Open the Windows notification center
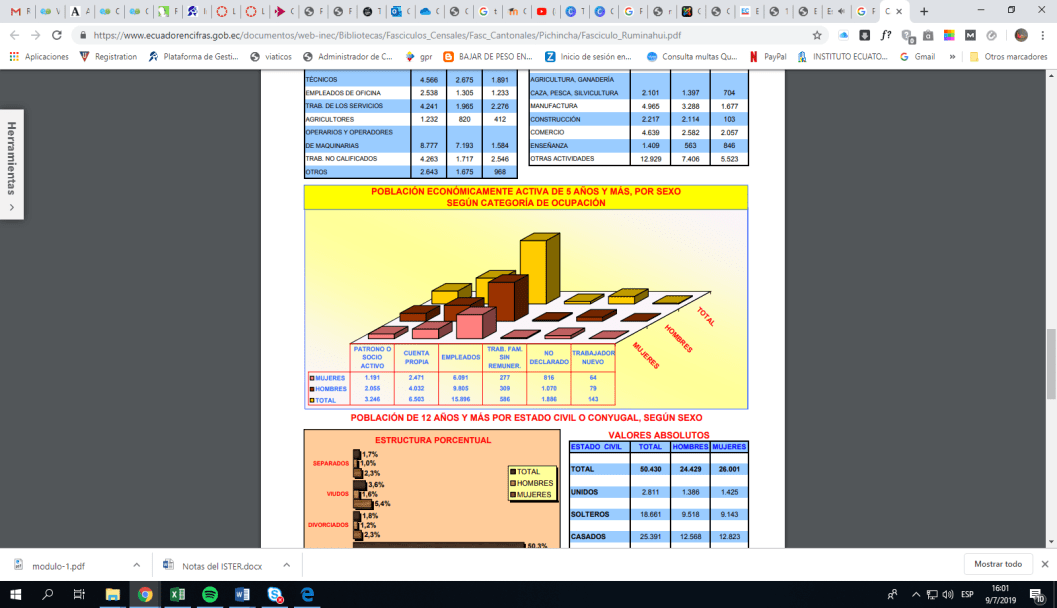The image size is (1057, 608). click(1038, 594)
